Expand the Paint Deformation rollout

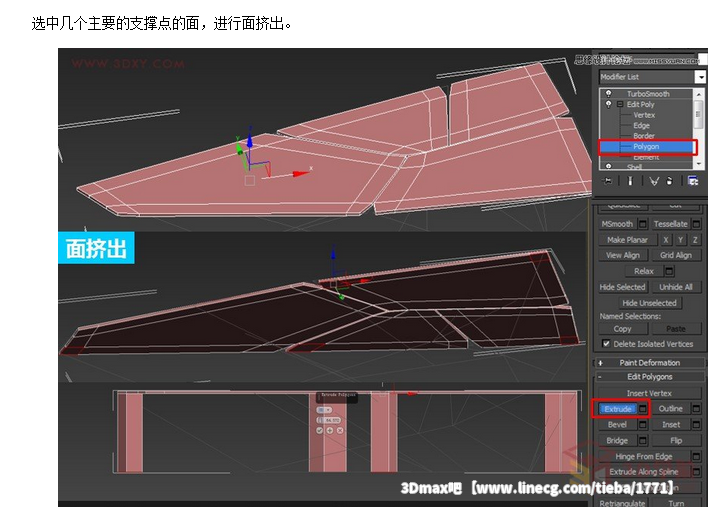(x=649, y=362)
